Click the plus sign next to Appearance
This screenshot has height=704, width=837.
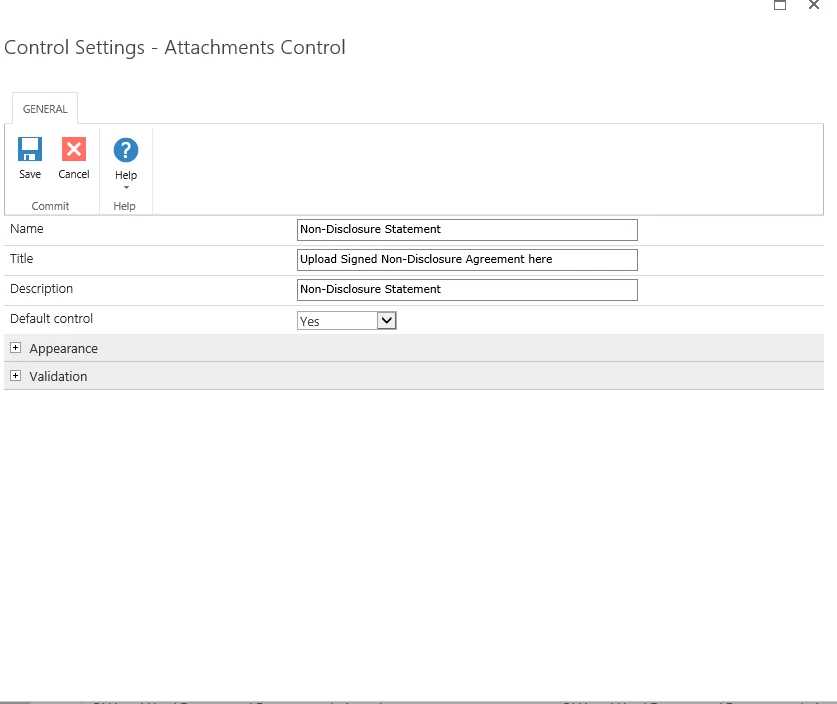16,348
